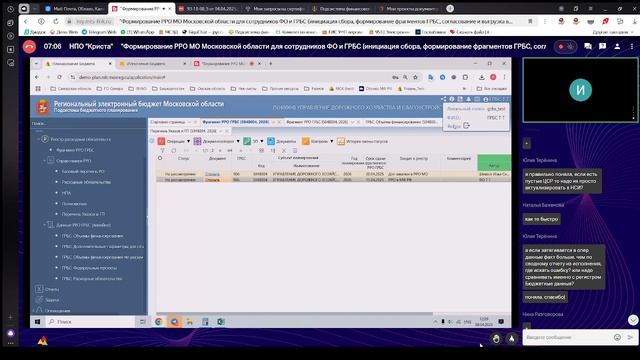Screen dimensions: 640x360
Task: Toggle the select-all circle in table header
Action: [x=160, y=158]
